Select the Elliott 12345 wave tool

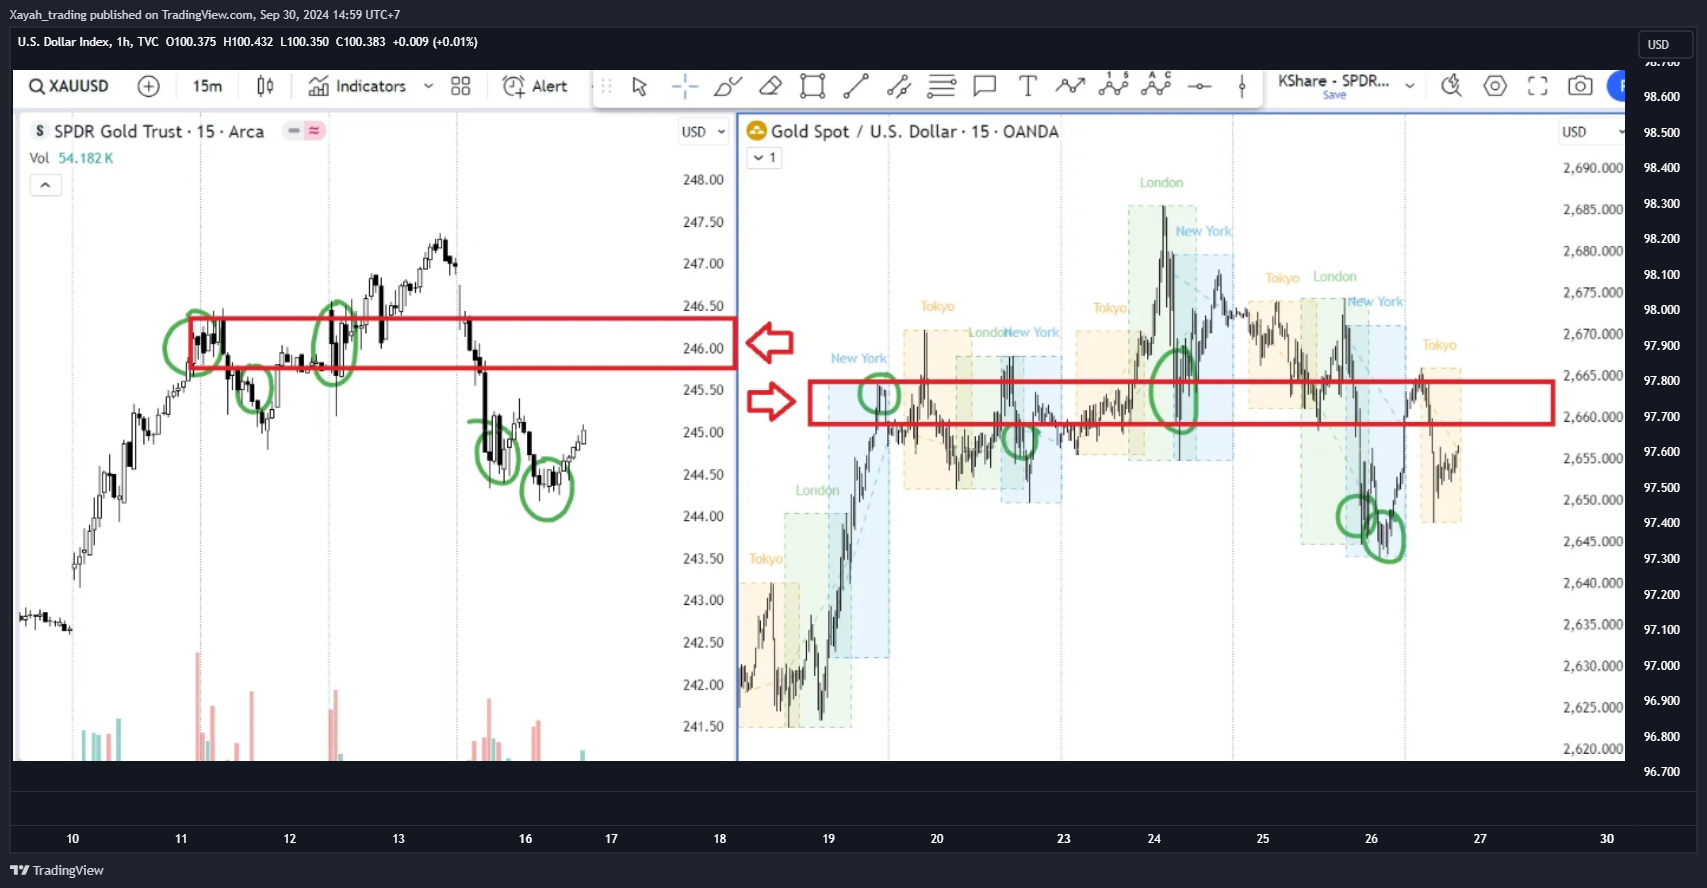tap(1113, 84)
